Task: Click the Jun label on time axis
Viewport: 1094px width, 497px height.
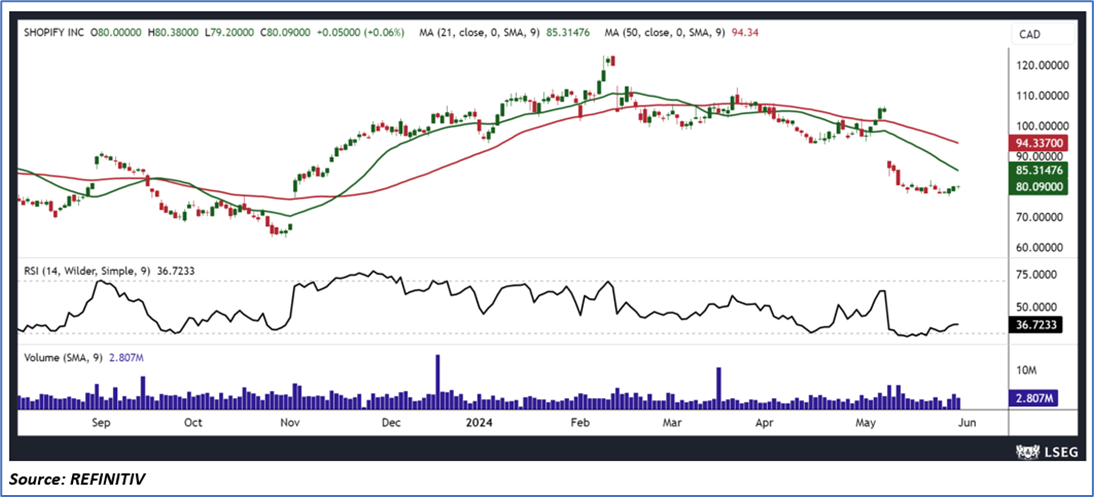Action: click(x=966, y=422)
